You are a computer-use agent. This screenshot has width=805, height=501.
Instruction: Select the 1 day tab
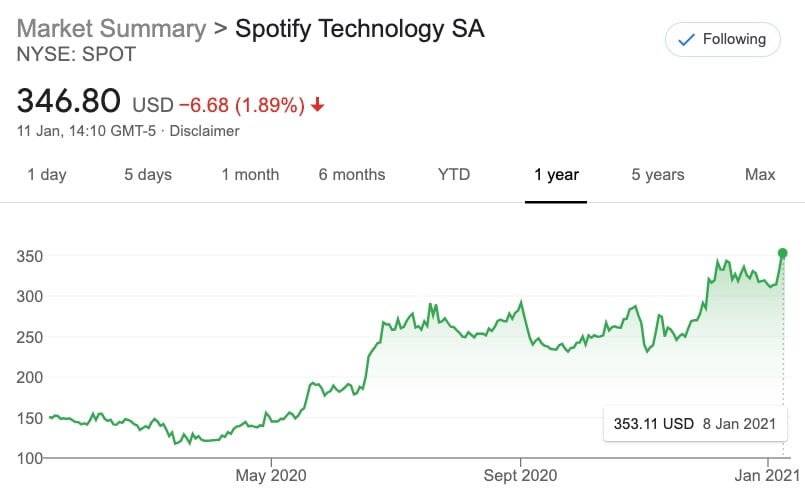point(47,175)
